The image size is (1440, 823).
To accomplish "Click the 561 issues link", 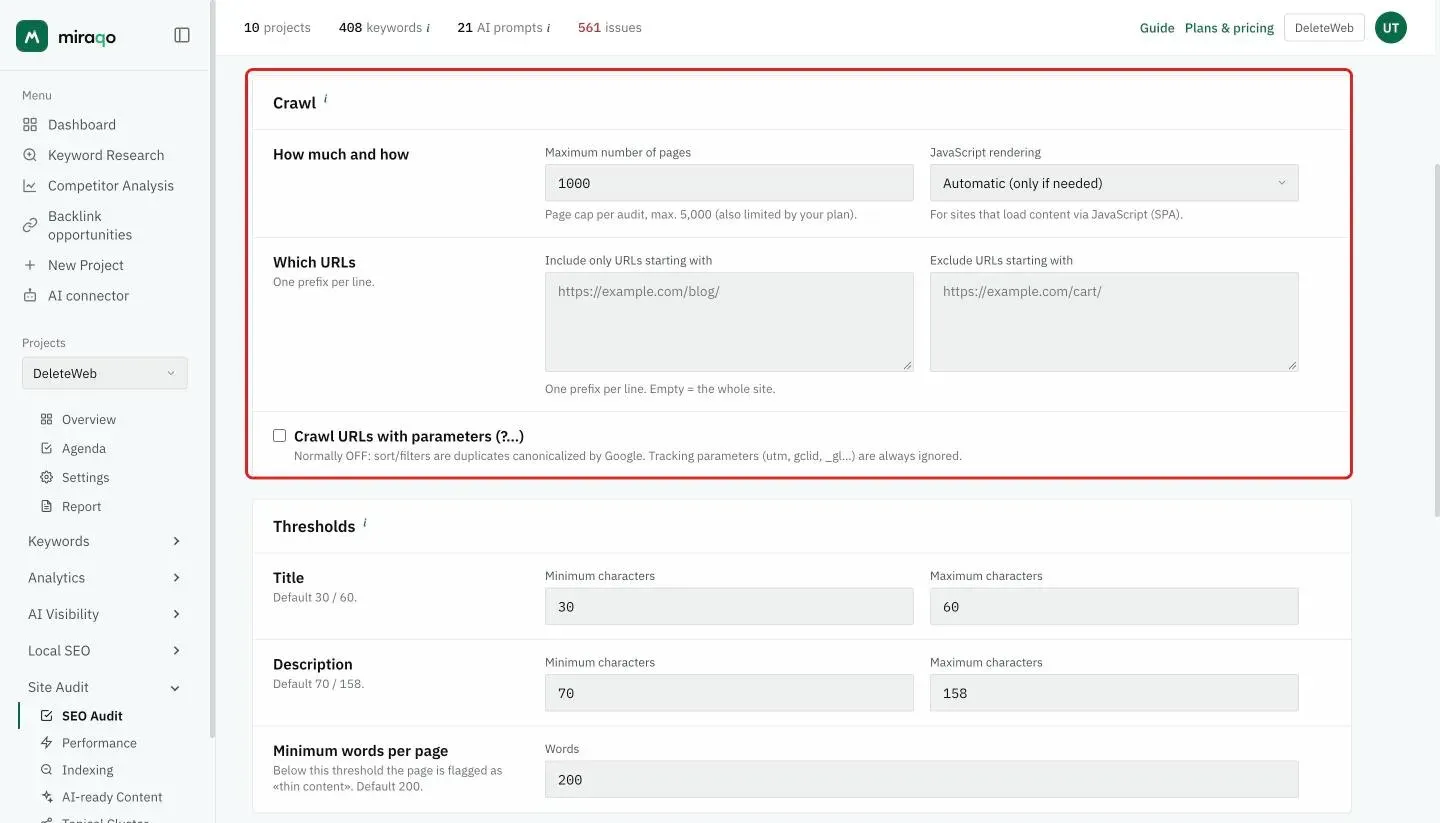I will click(610, 28).
